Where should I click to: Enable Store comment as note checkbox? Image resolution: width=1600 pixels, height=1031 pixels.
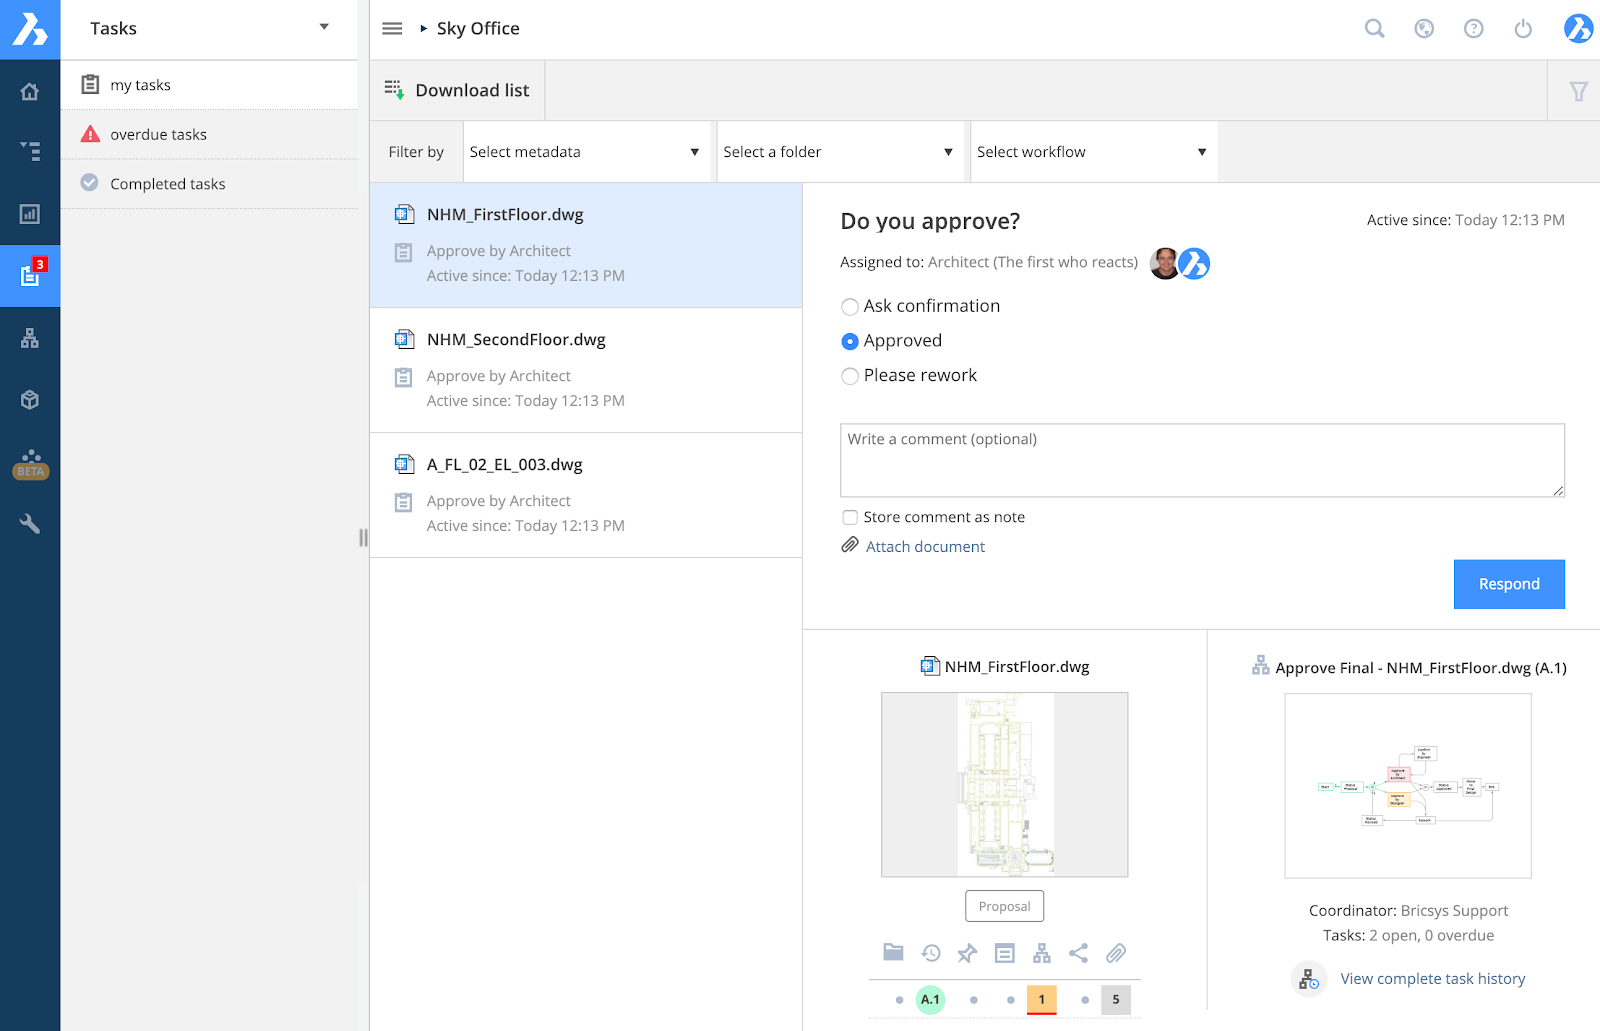point(850,517)
